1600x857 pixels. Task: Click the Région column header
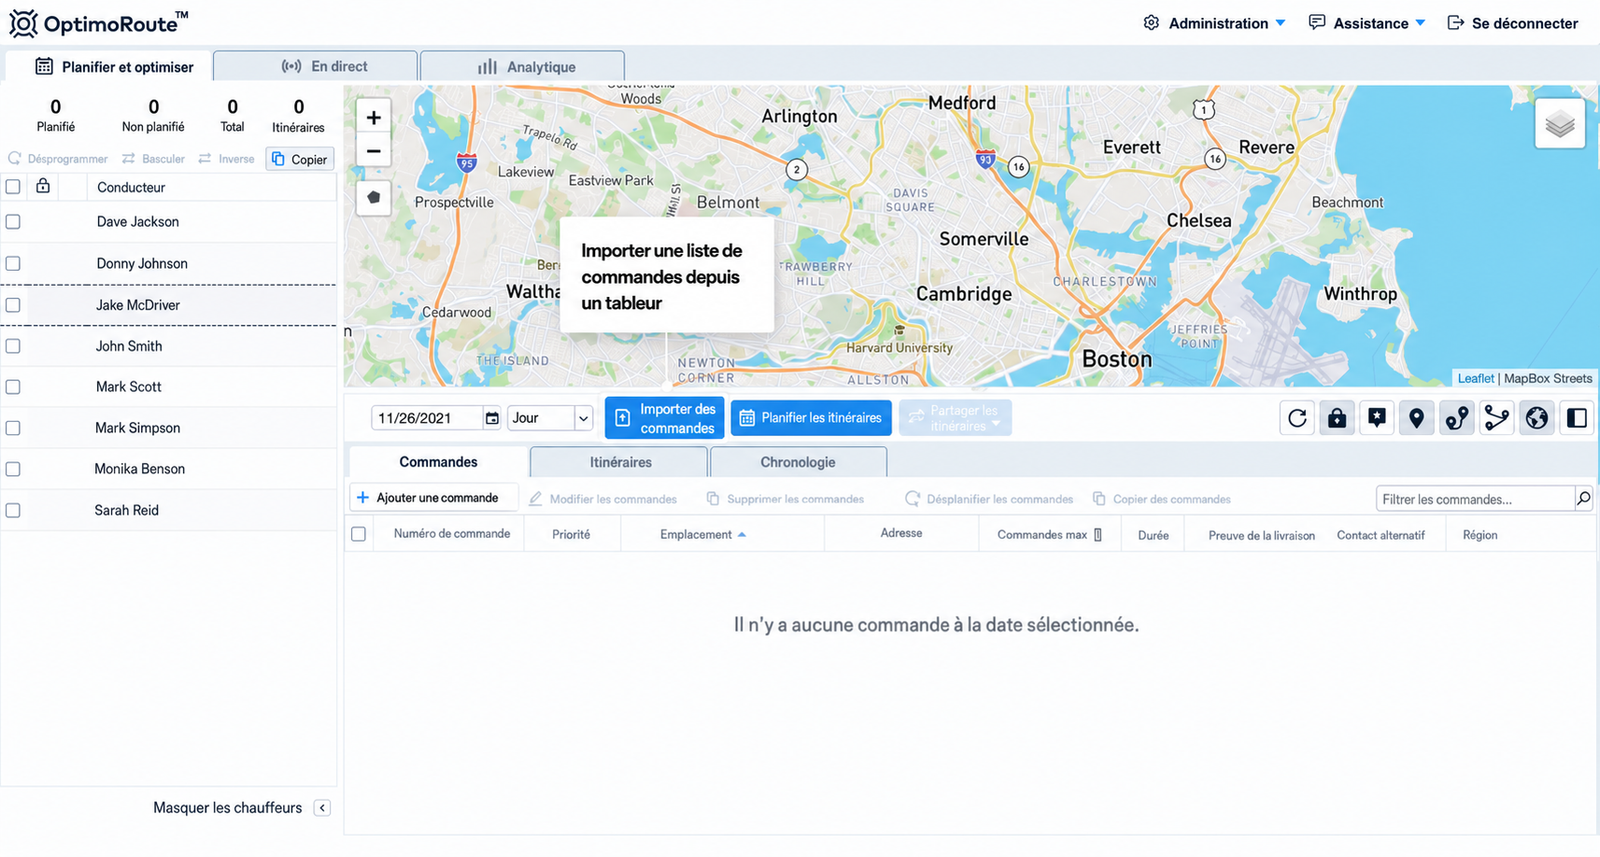click(x=1480, y=536)
